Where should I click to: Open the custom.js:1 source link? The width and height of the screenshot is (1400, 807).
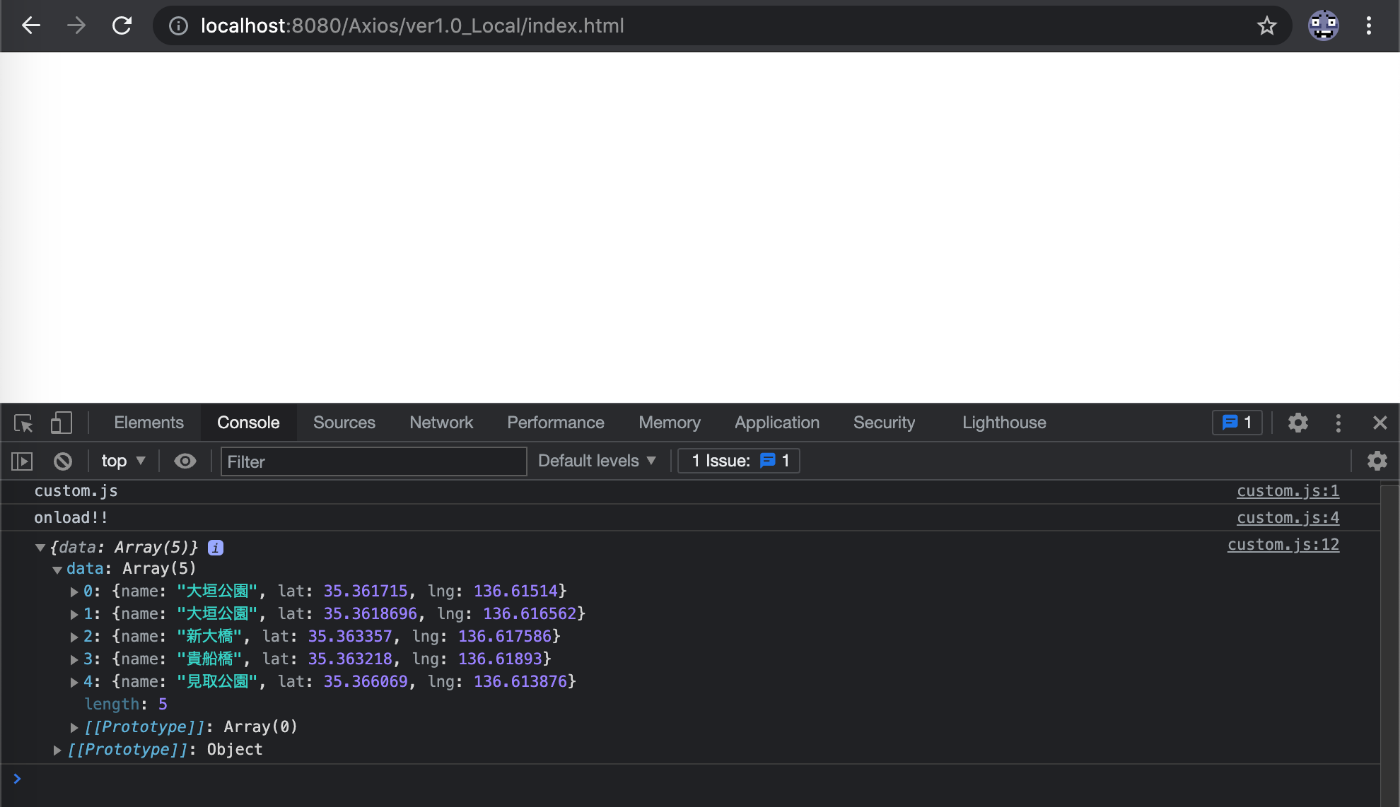tap(1288, 491)
